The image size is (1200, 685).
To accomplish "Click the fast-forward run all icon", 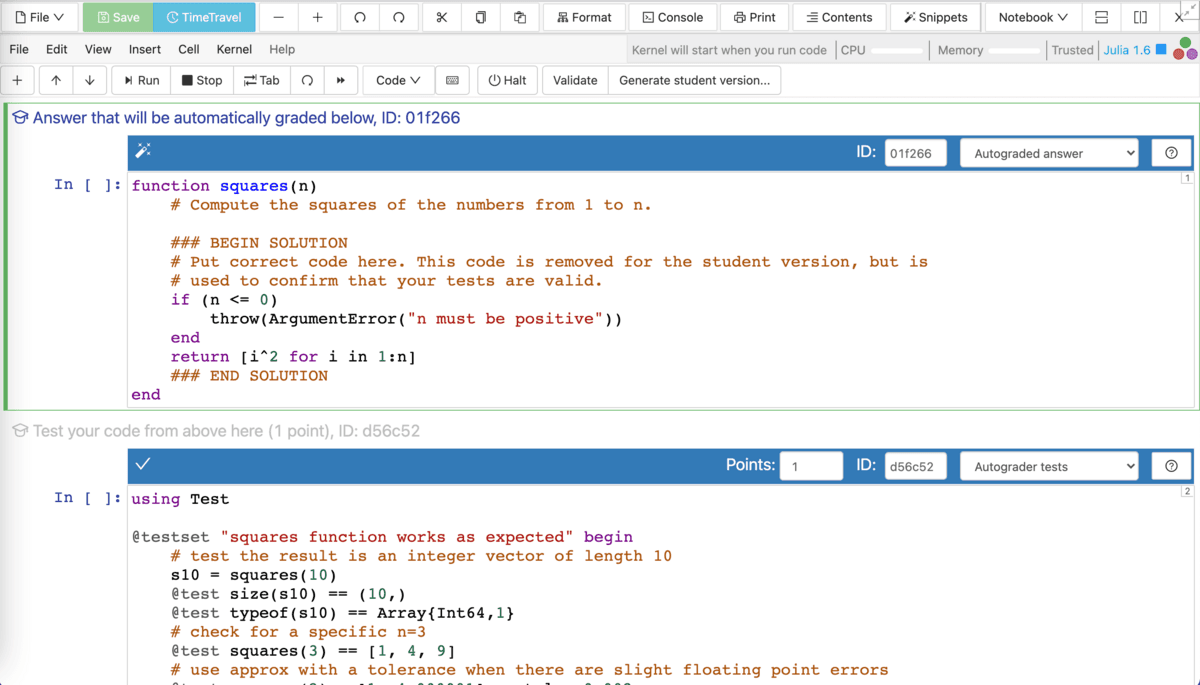I will pyautogui.click(x=341, y=80).
